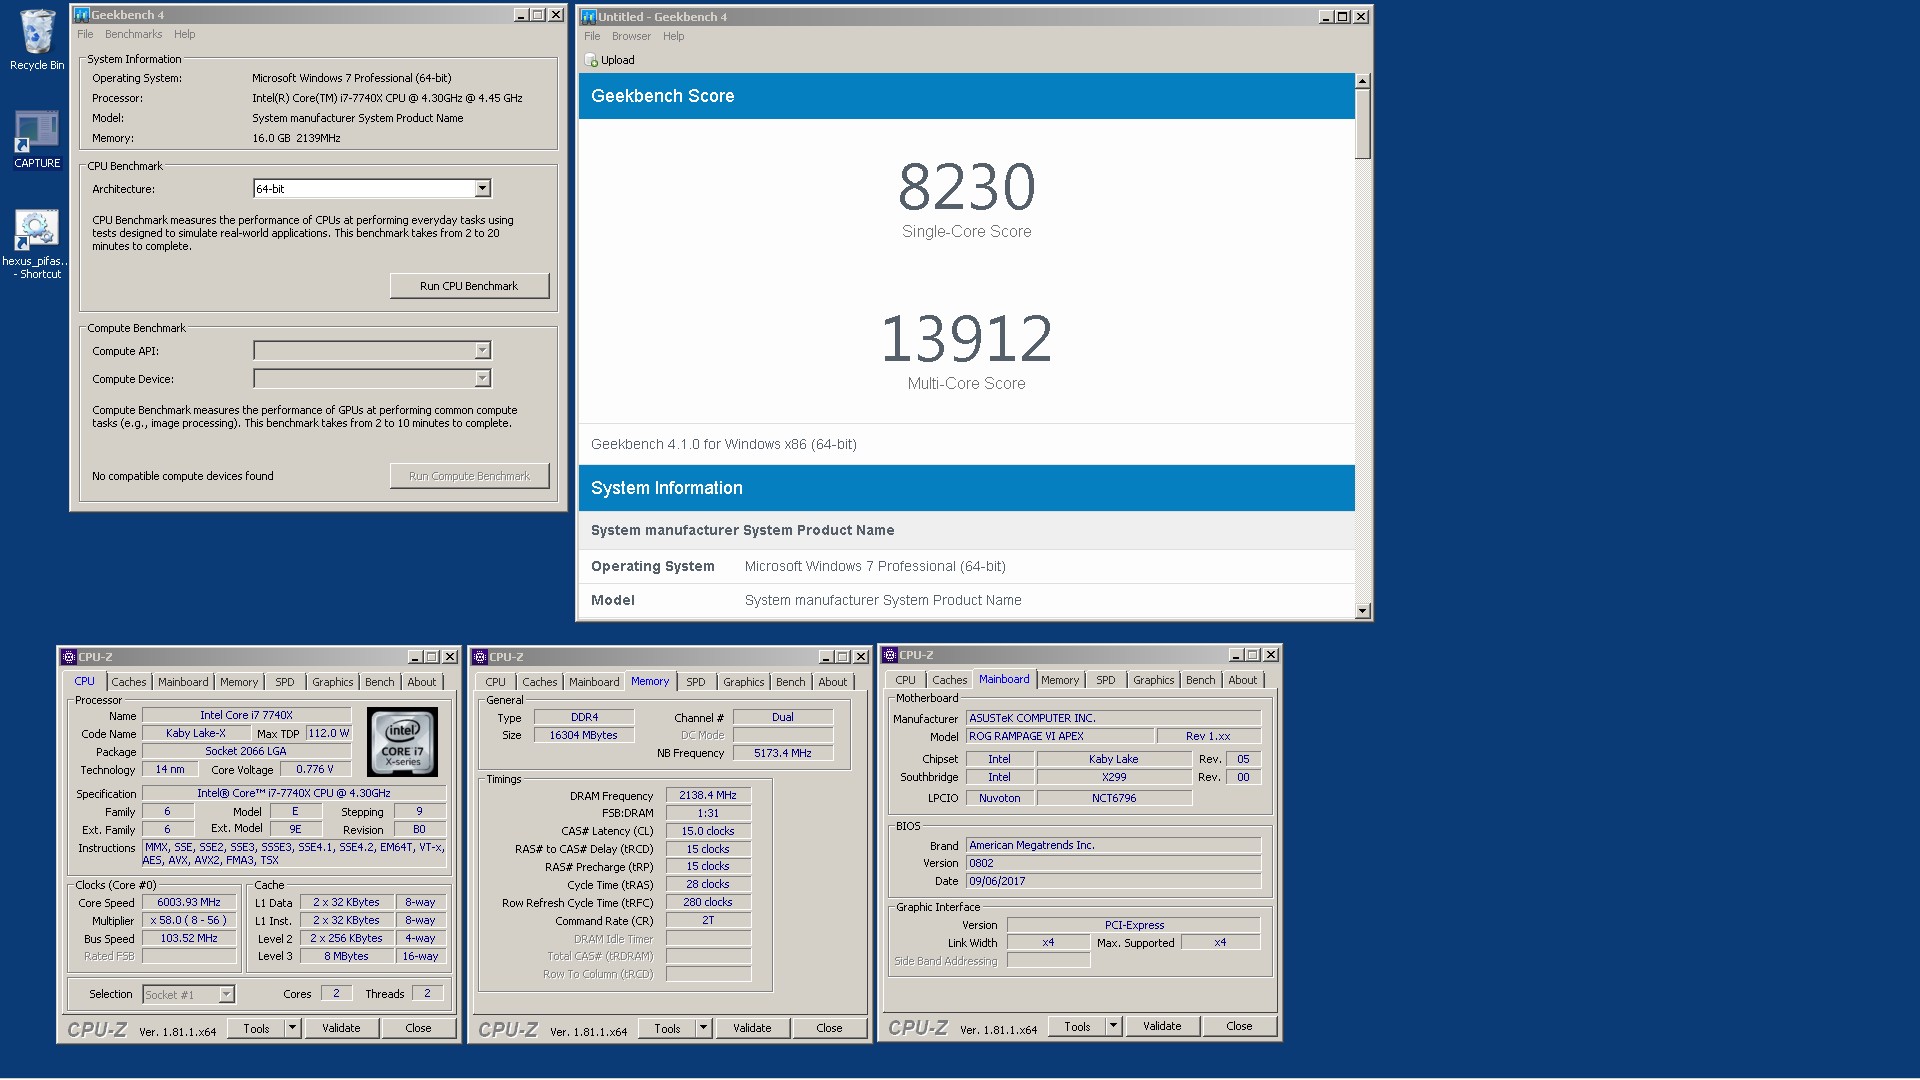Expand Tools arrow in the CPU-Z Memory window
This screenshot has height=1080, width=1920.
[x=703, y=1028]
